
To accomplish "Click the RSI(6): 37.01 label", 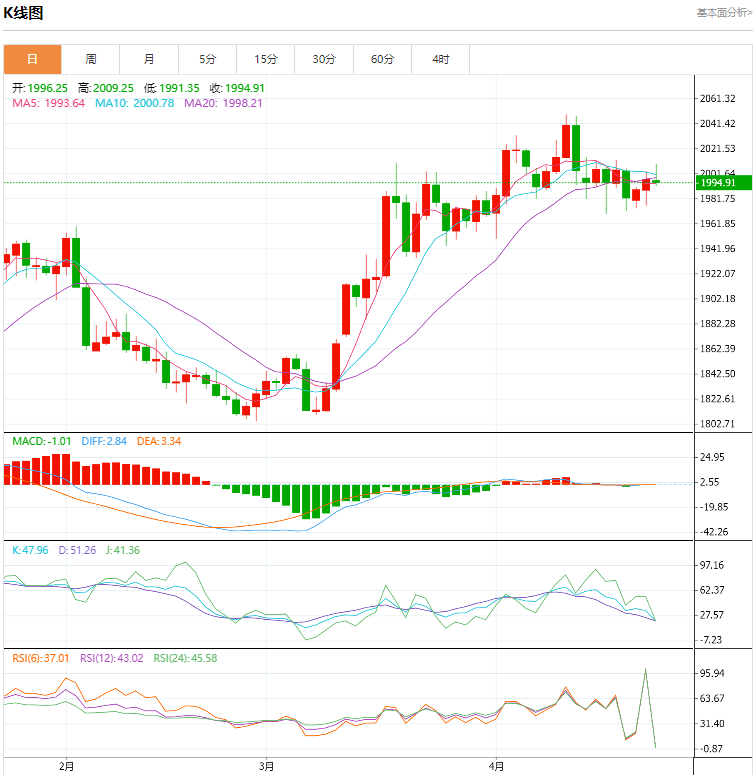I will [x=41, y=658].
